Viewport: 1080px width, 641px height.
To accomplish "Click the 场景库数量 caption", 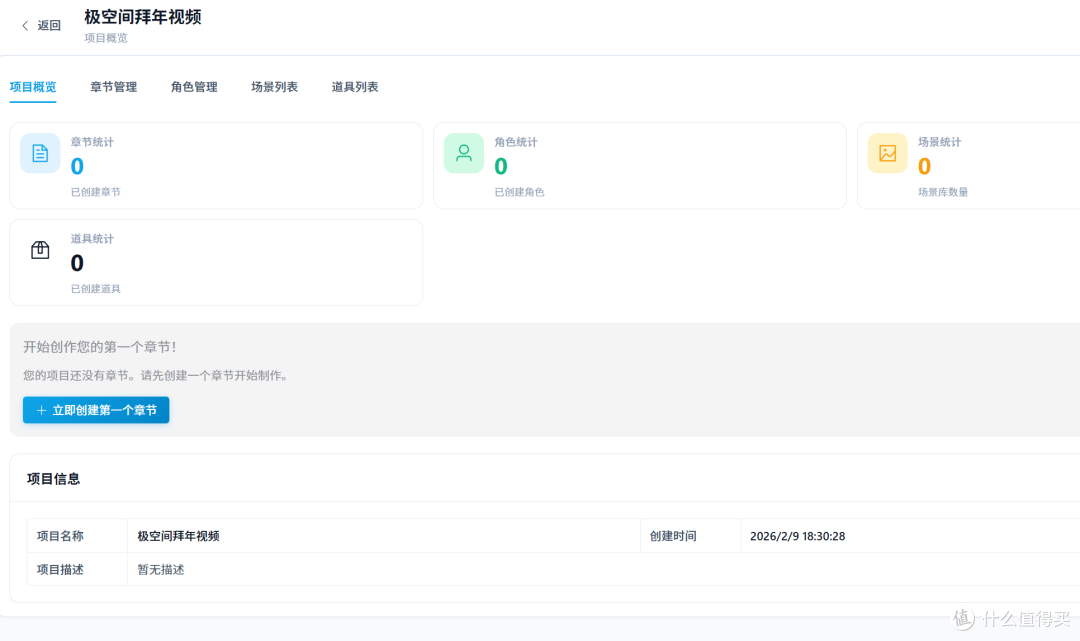I will [x=943, y=192].
